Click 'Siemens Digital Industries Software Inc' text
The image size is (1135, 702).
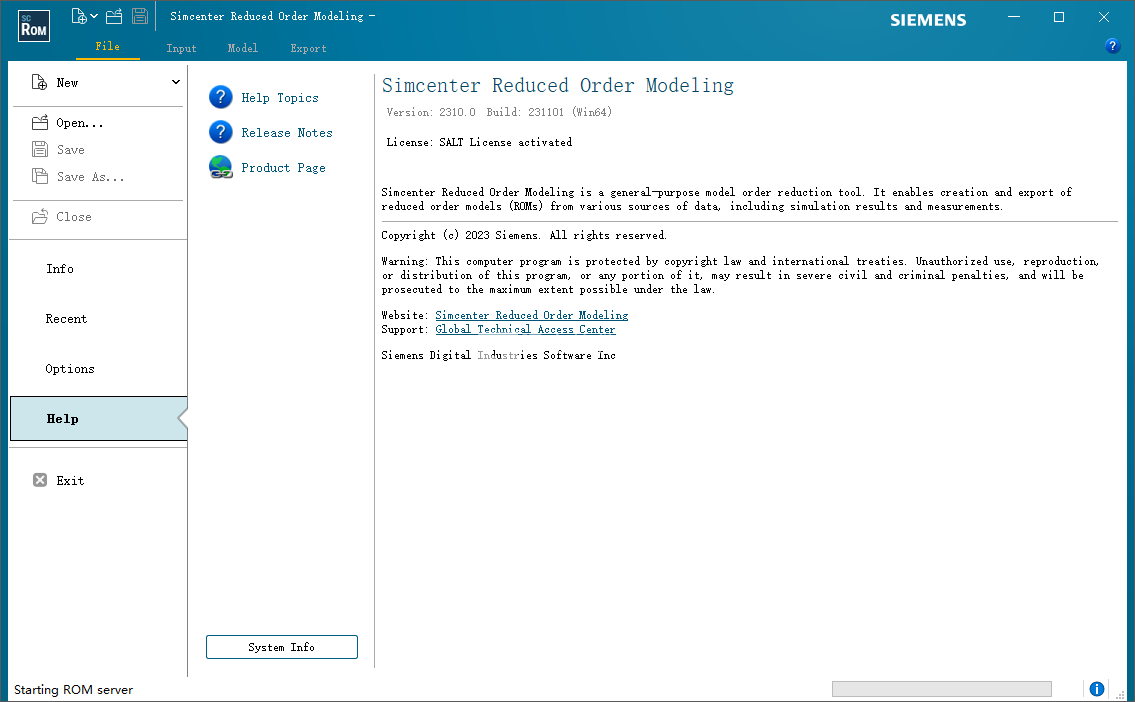pos(499,355)
